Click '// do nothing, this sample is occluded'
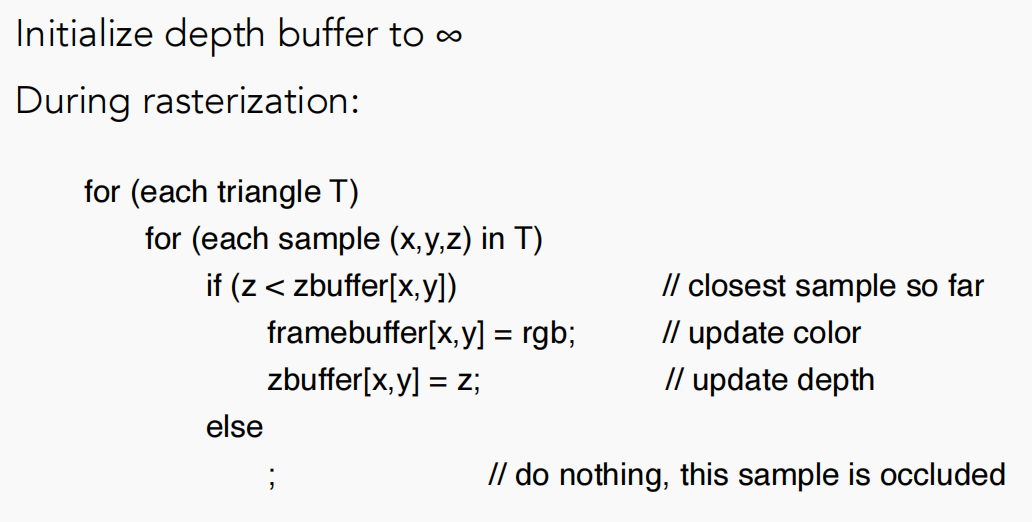1032x522 pixels. [x=747, y=475]
